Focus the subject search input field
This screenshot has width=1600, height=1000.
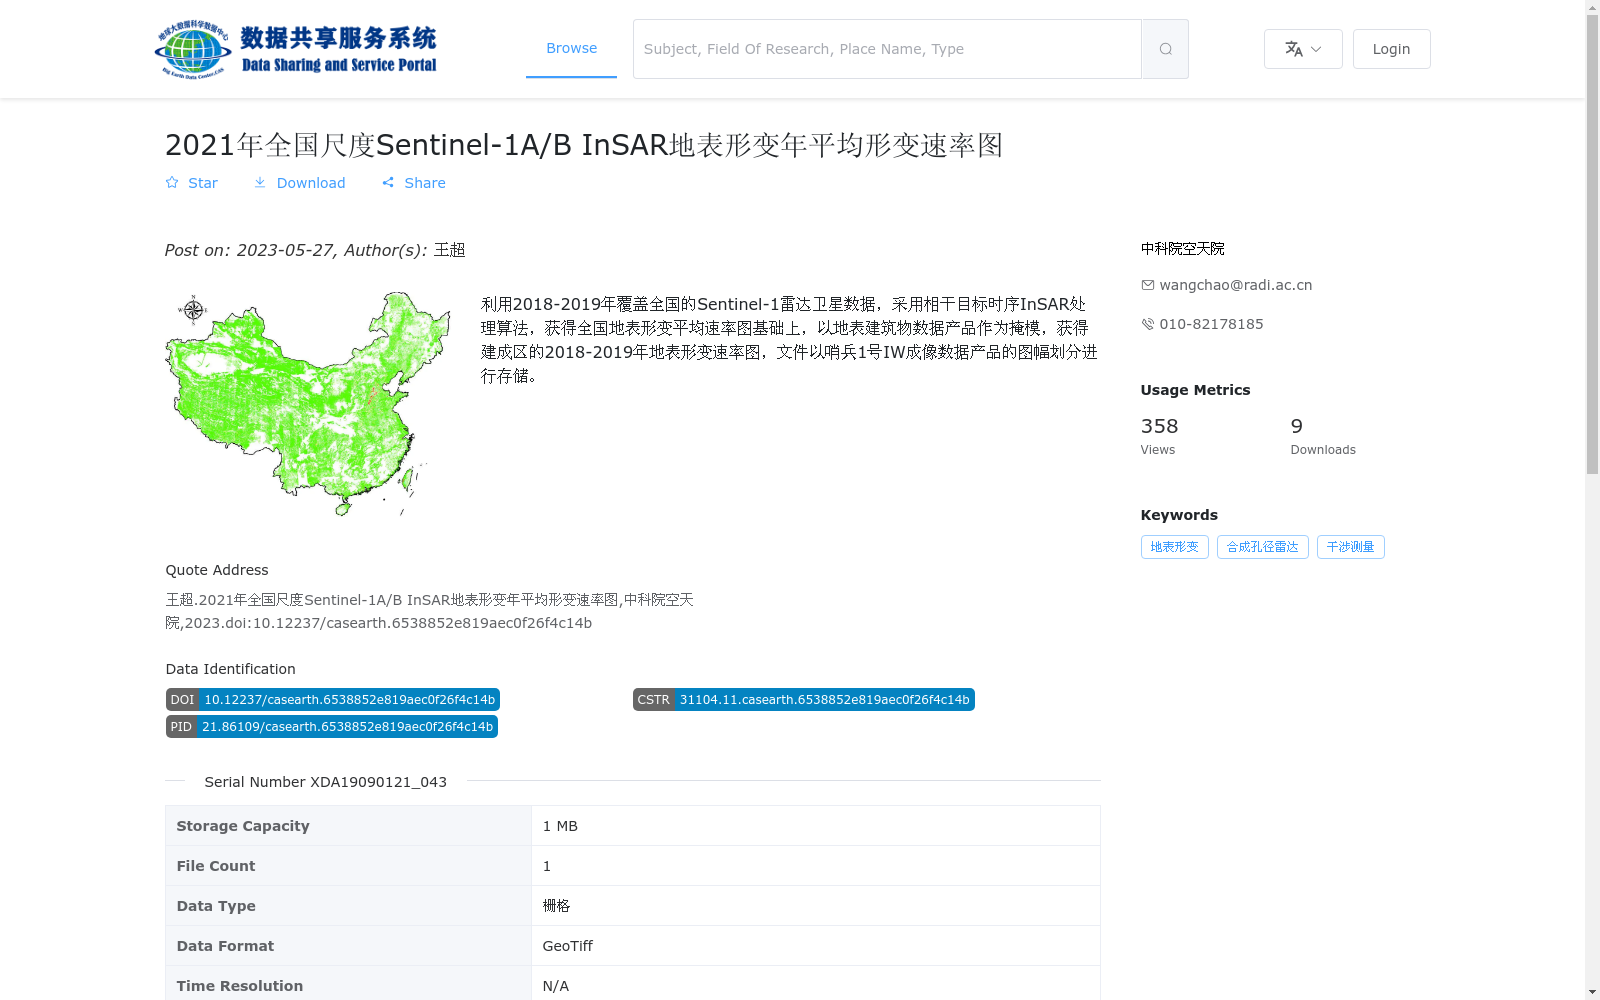(887, 49)
